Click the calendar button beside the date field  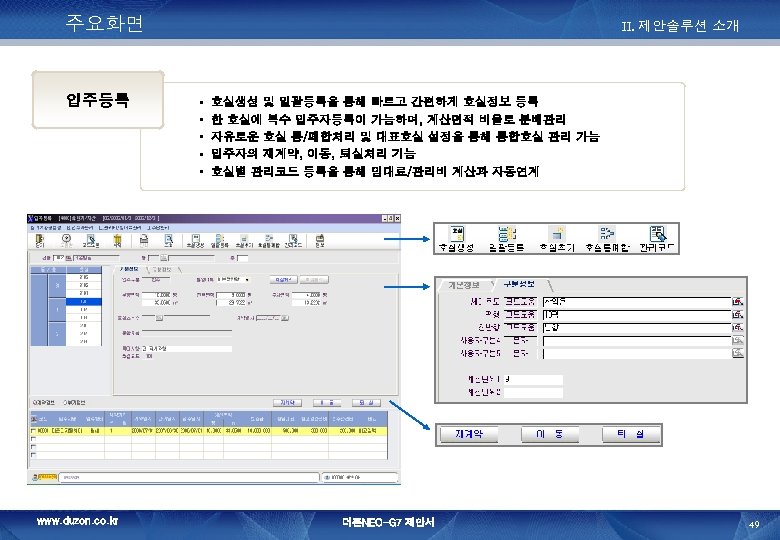(x=285, y=318)
